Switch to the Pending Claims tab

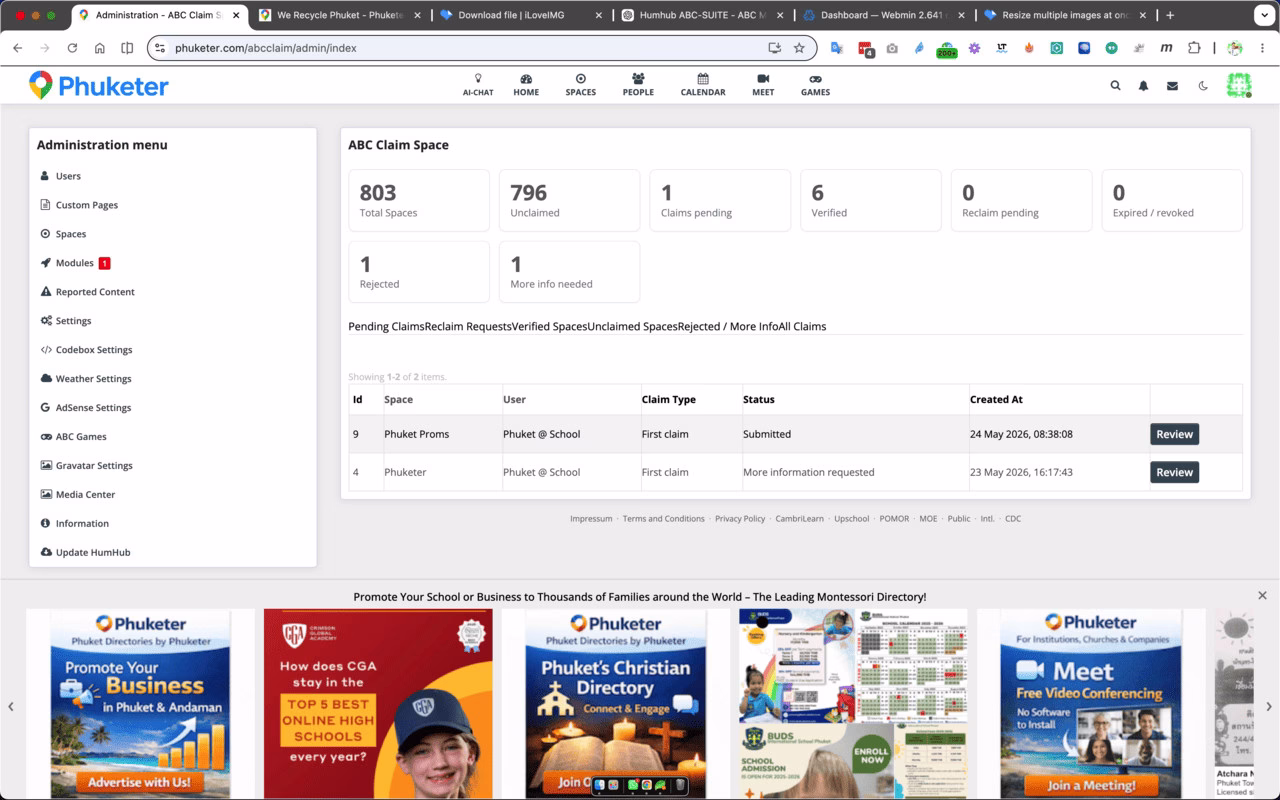(x=386, y=326)
